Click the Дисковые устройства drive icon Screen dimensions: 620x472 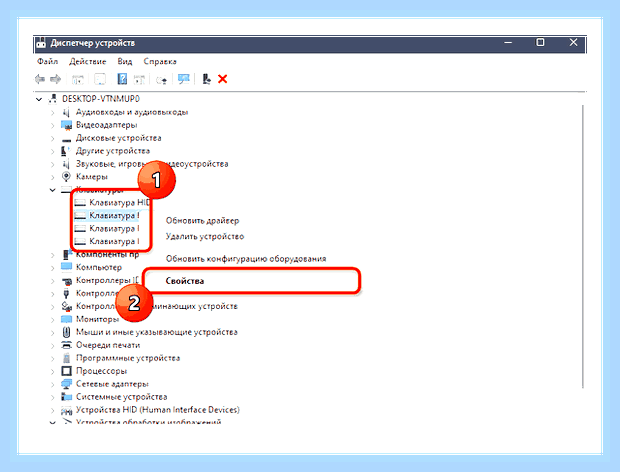point(66,139)
